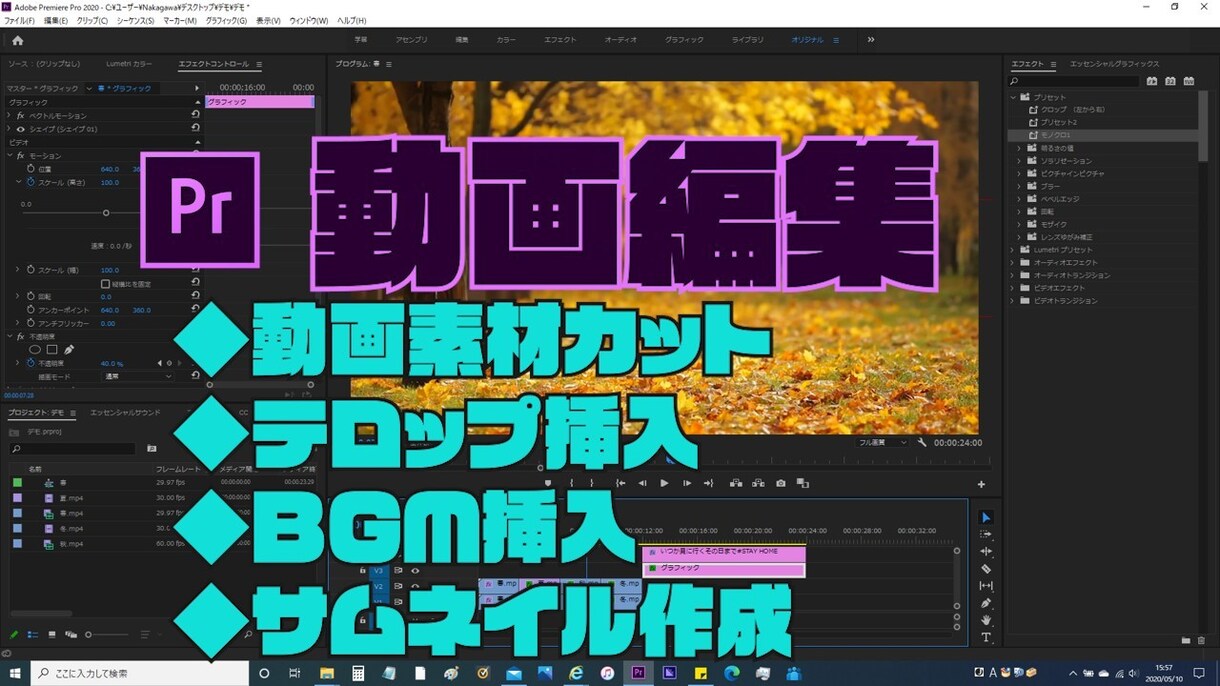
Task: Click Go to Out point button
Action: coord(708,483)
